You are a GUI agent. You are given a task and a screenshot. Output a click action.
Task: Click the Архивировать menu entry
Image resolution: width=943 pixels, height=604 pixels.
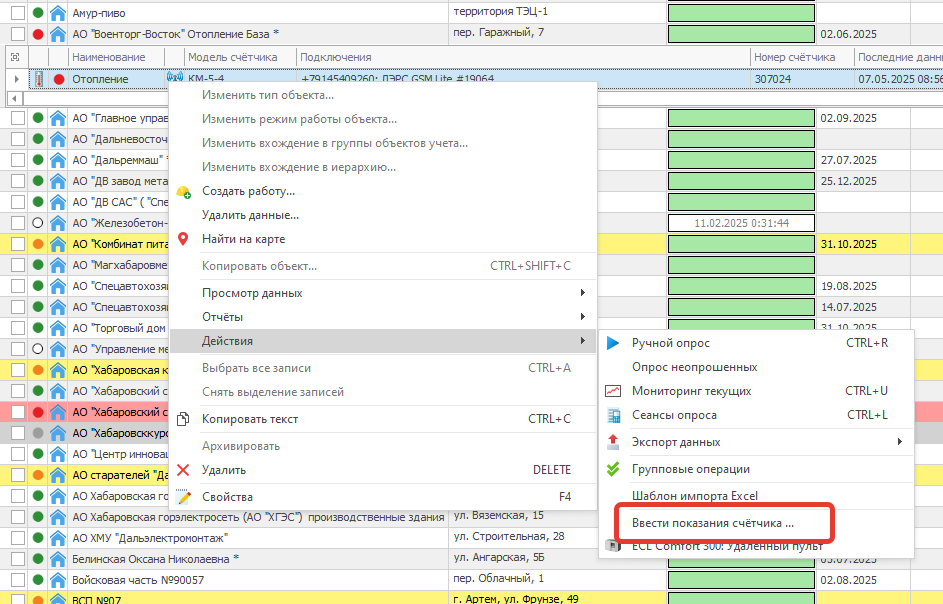point(241,446)
